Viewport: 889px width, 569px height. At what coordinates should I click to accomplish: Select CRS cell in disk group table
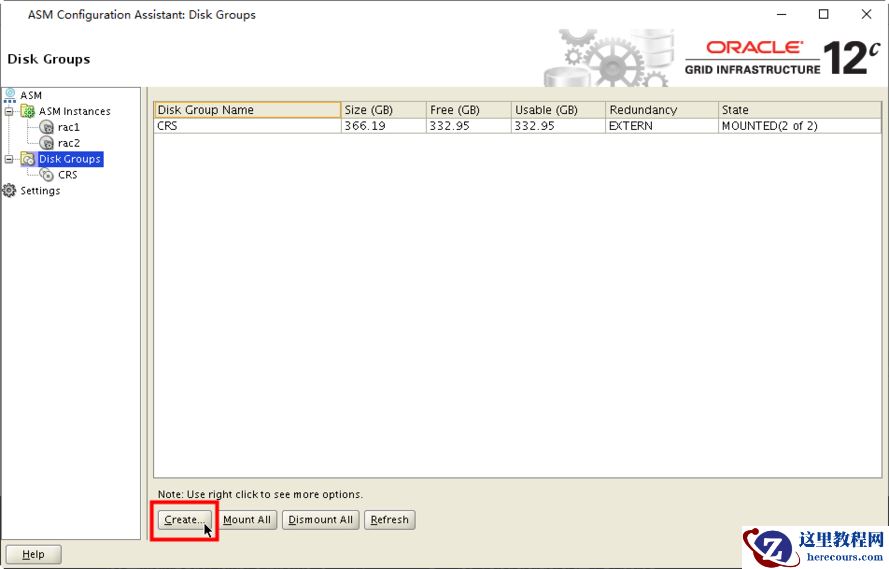tap(247, 126)
